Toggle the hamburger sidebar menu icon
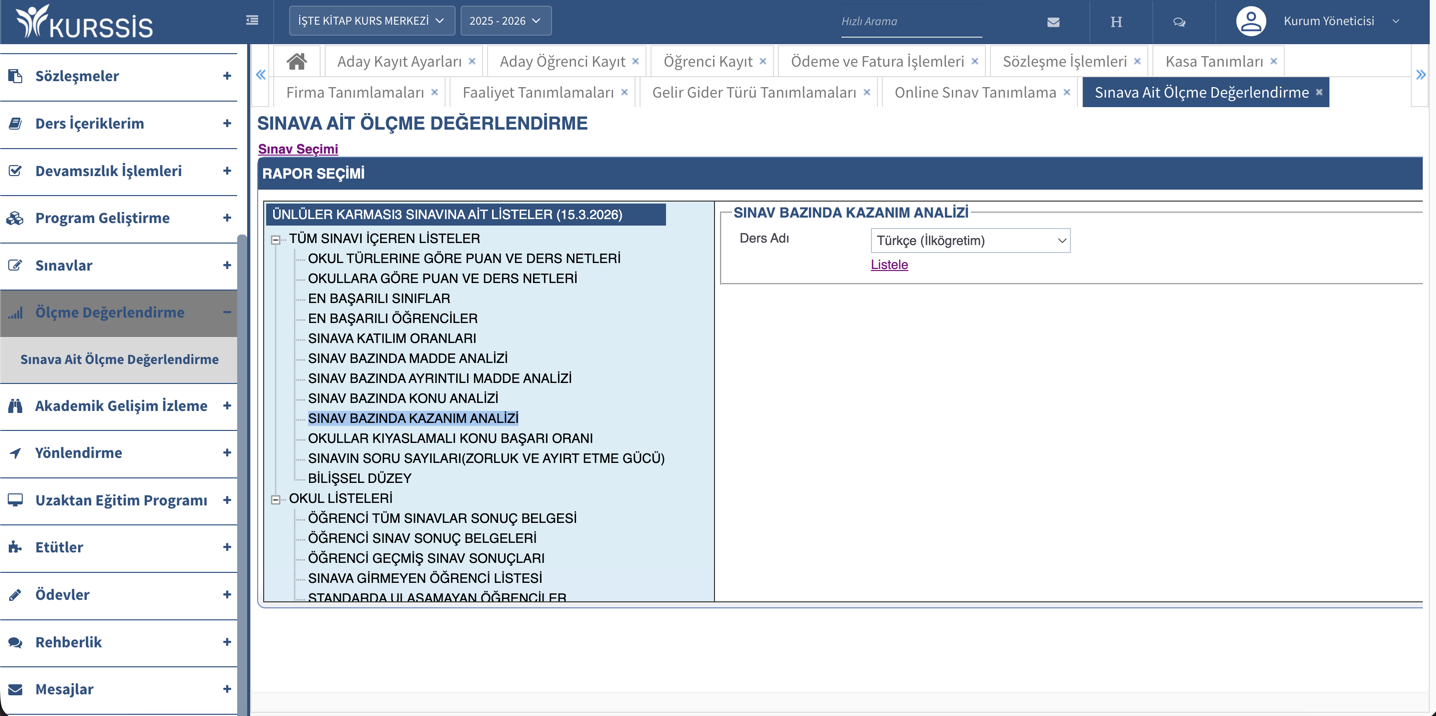Viewport: 1436px width, 716px height. 252,20
